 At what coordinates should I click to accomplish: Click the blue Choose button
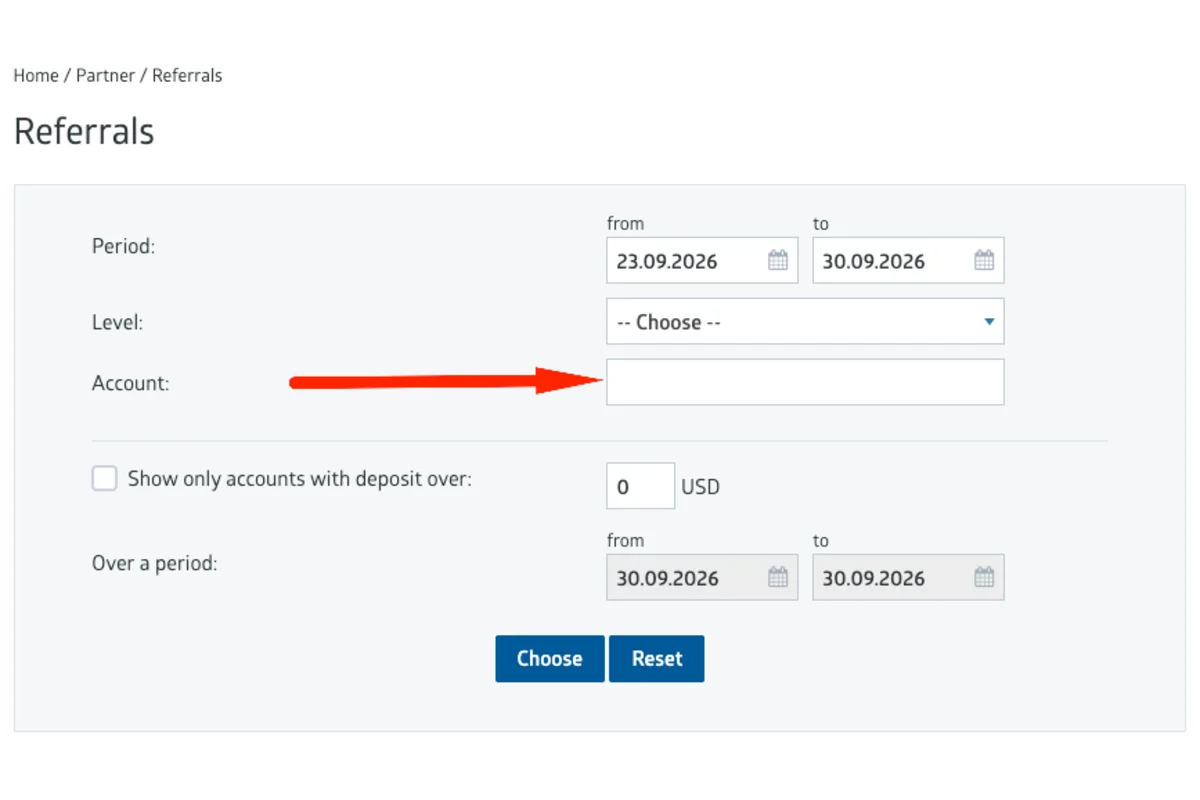[x=550, y=659]
